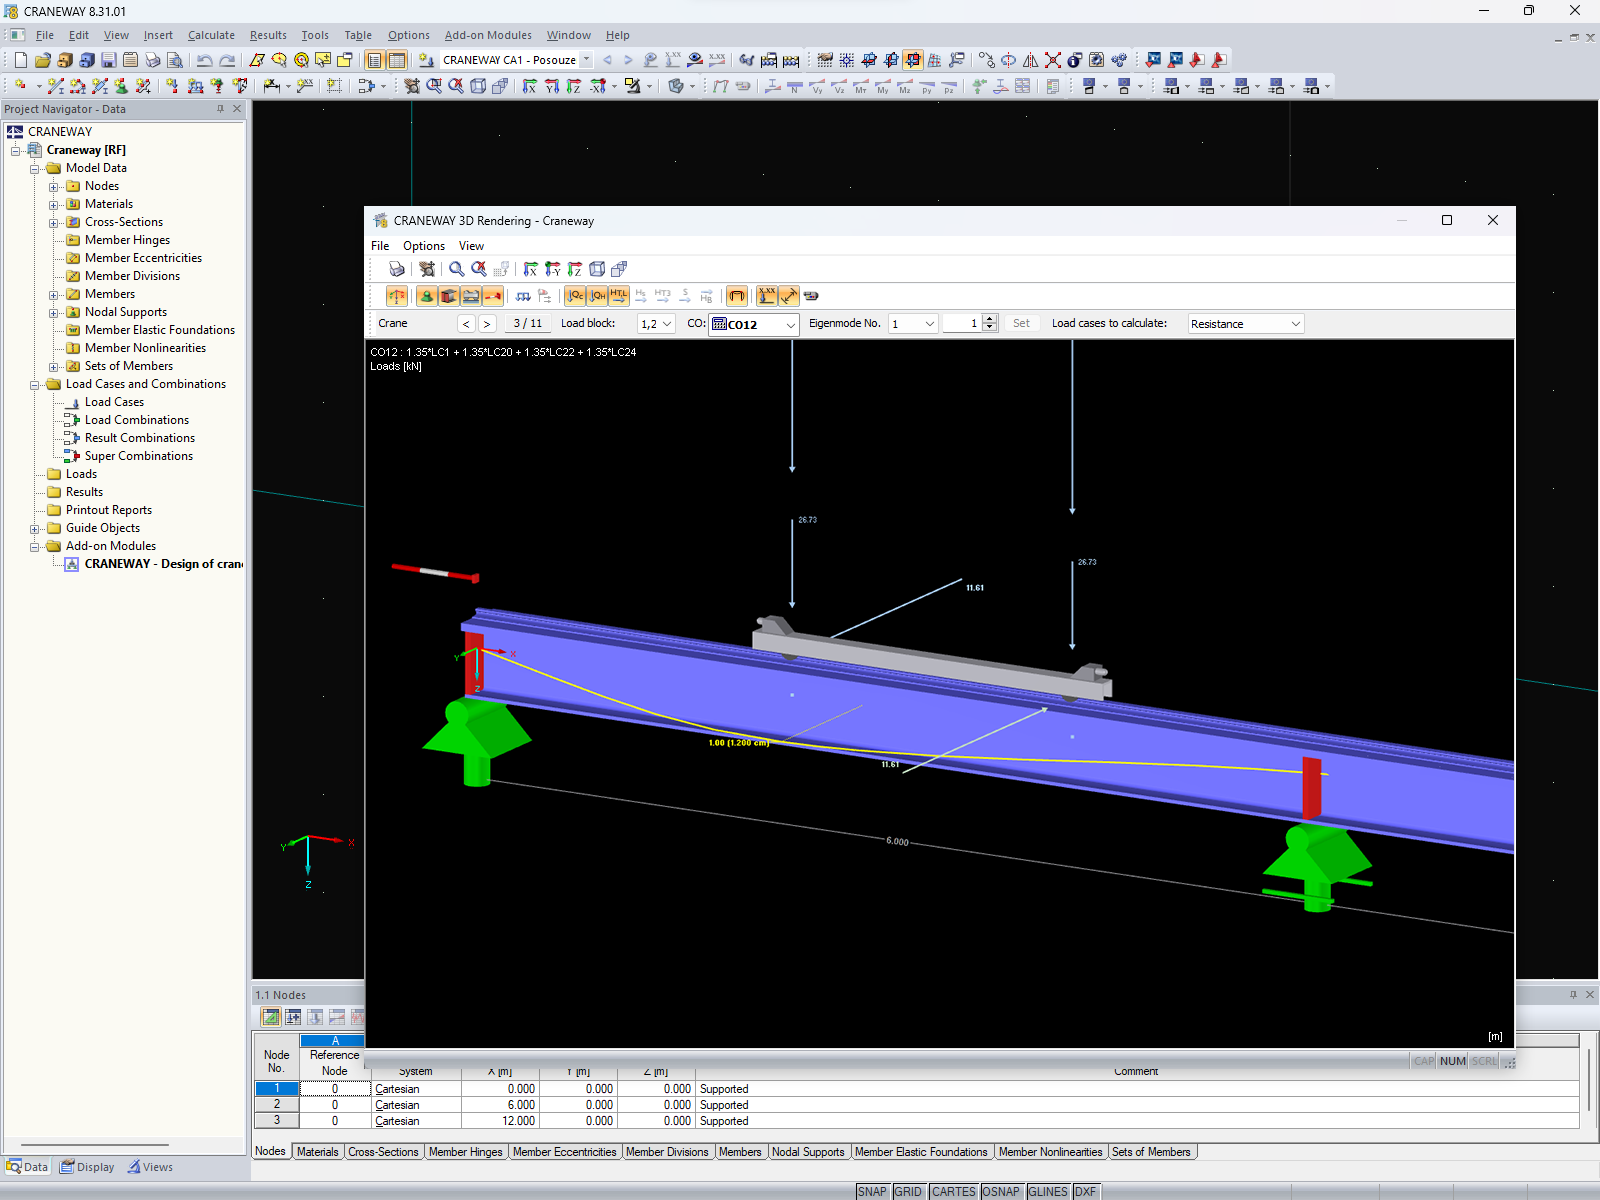Toggle dimension values x.xx display in rendering
Image resolution: width=1600 pixels, height=1200 pixels.
(x=767, y=296)
